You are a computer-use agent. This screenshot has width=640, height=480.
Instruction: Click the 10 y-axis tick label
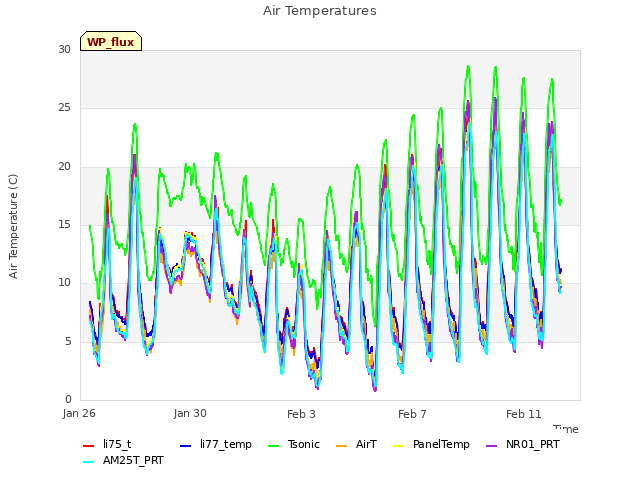pos(64,282)
